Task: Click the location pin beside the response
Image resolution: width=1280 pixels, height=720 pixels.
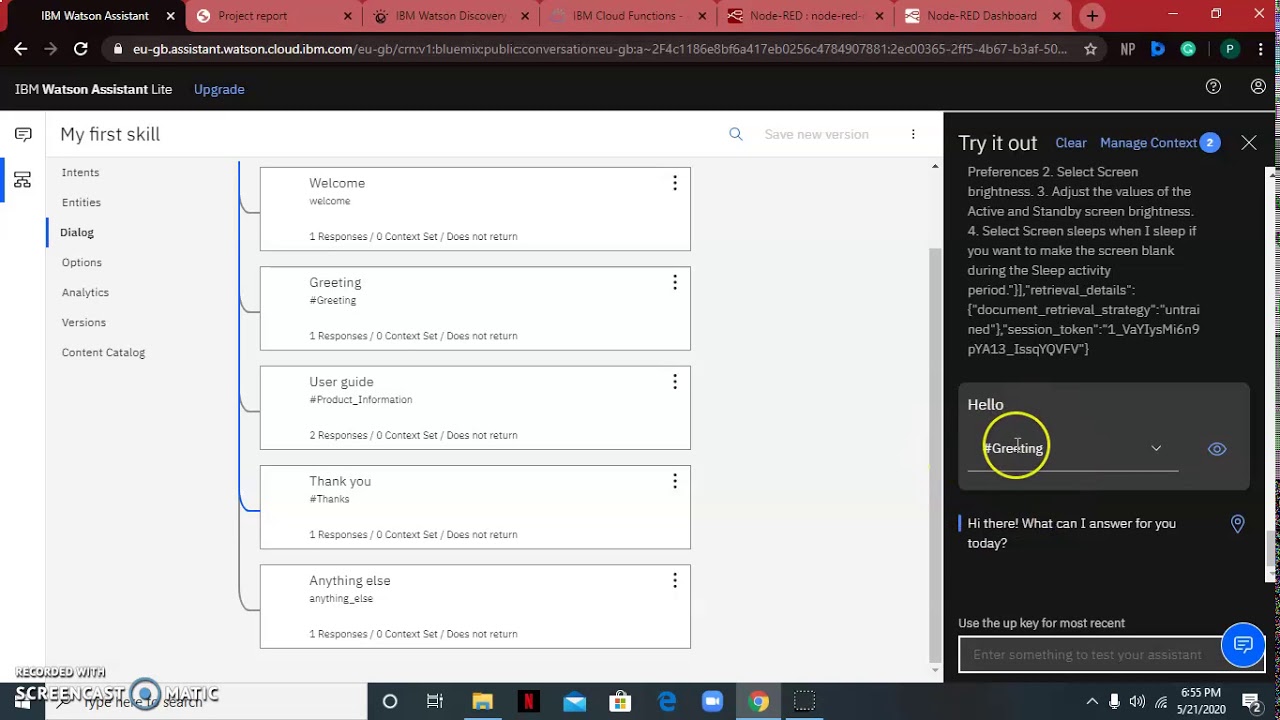Action: [x=1238, y=524]
